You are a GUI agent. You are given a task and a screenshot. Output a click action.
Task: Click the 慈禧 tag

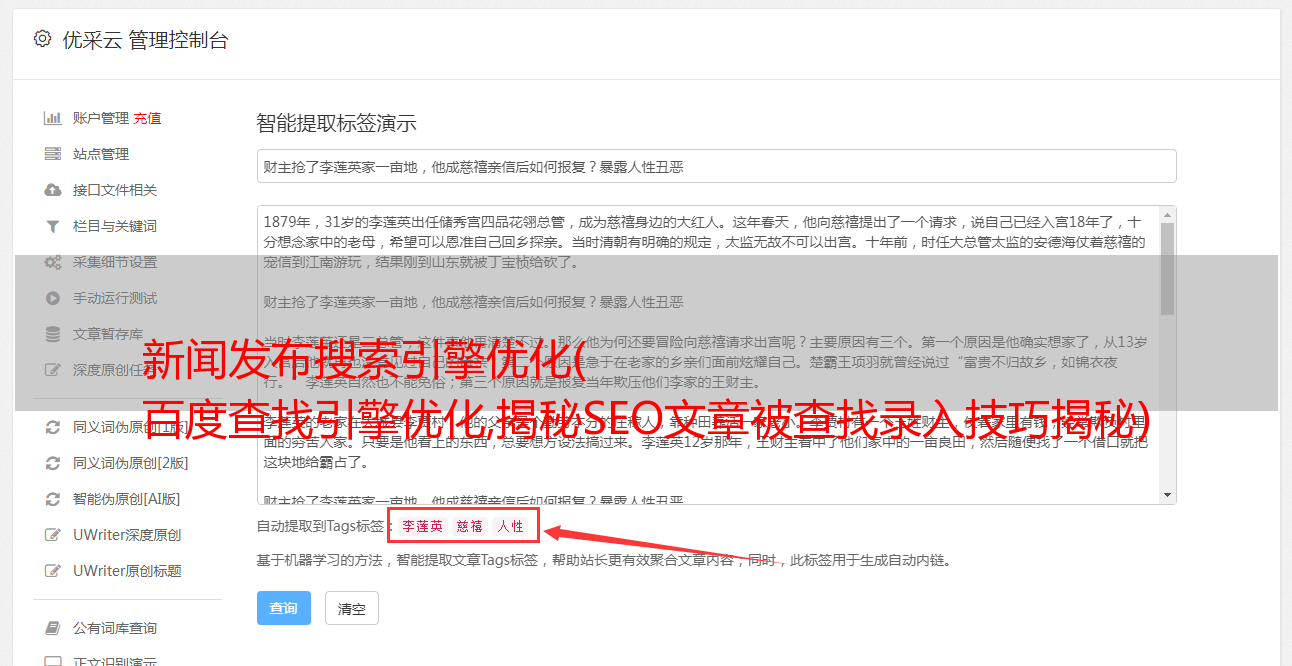tap(470, 526)
